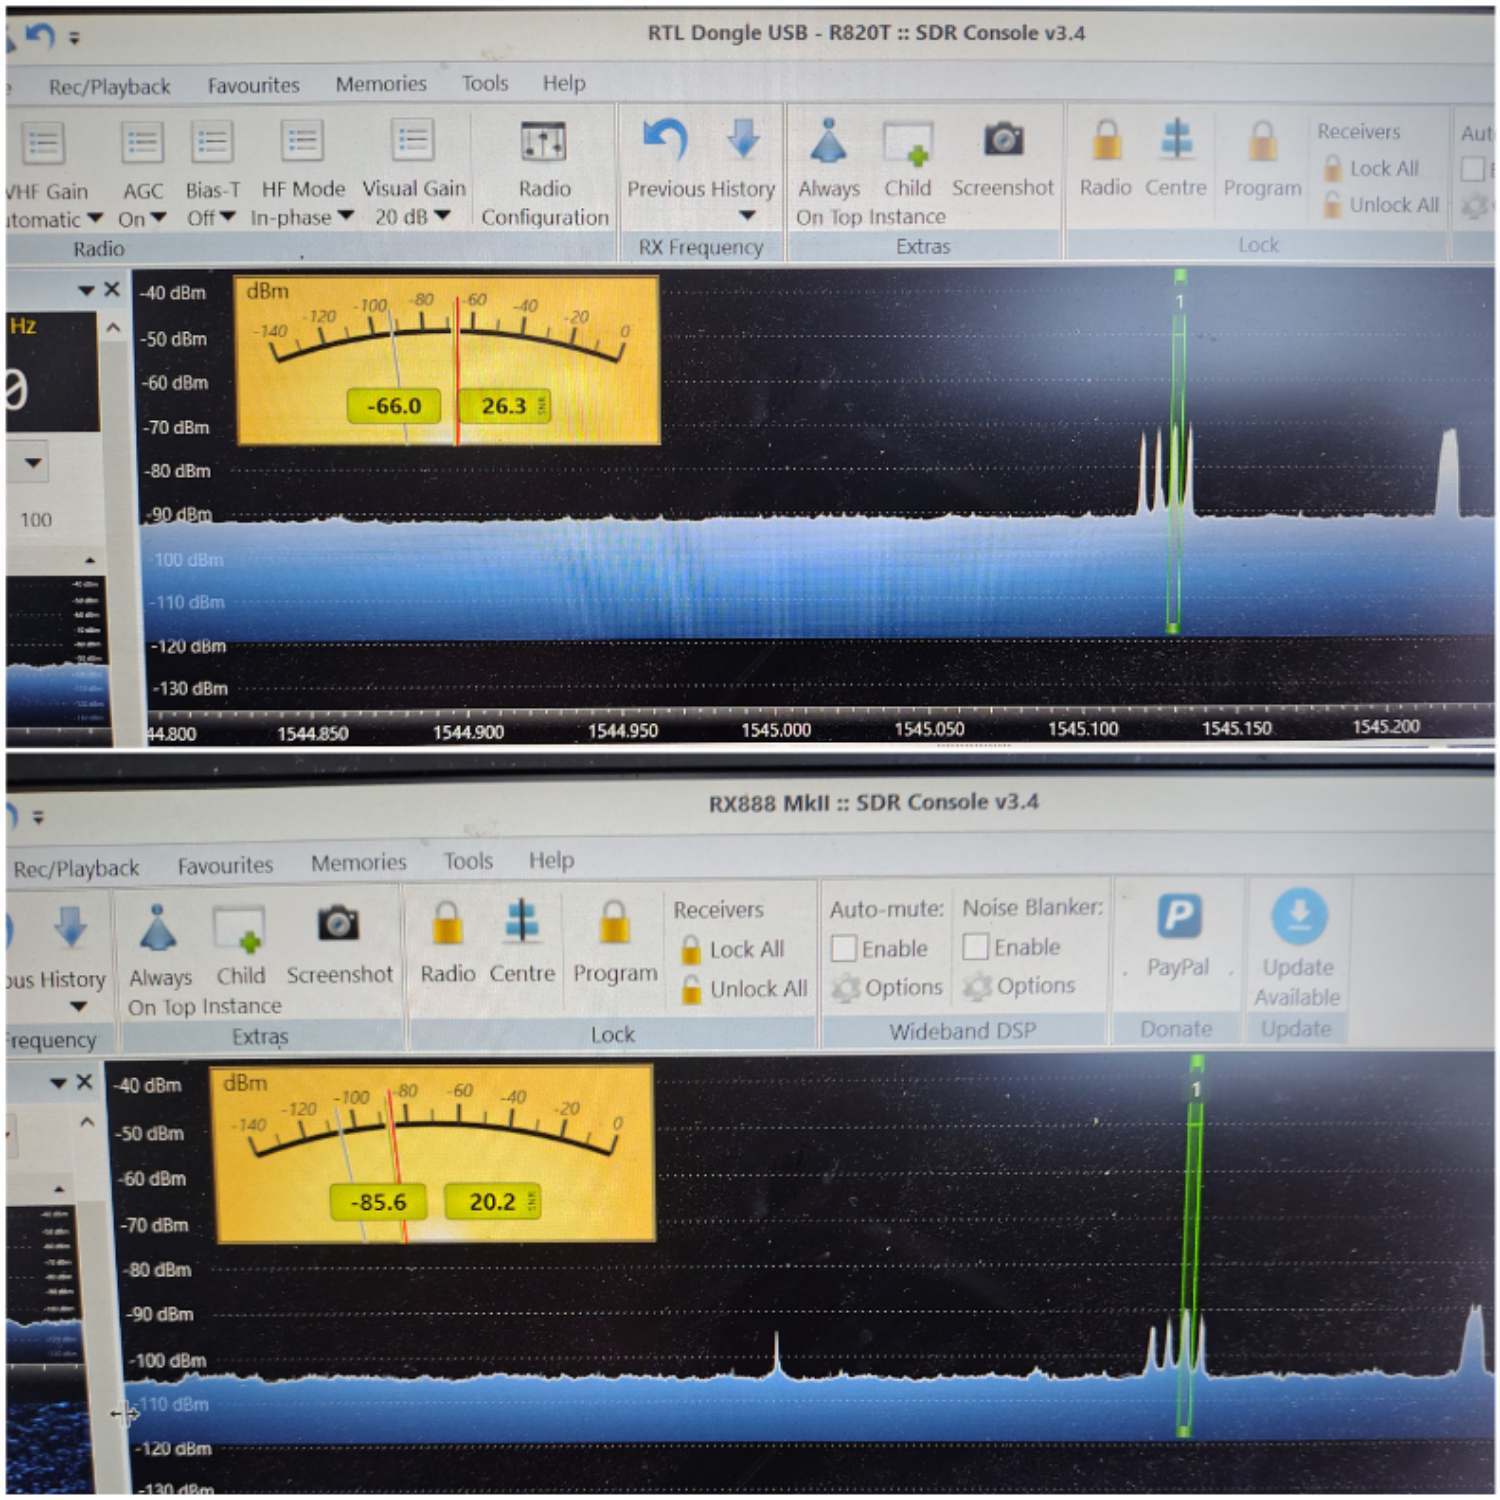Click the 20.2 SNR meter readout

492,1201
